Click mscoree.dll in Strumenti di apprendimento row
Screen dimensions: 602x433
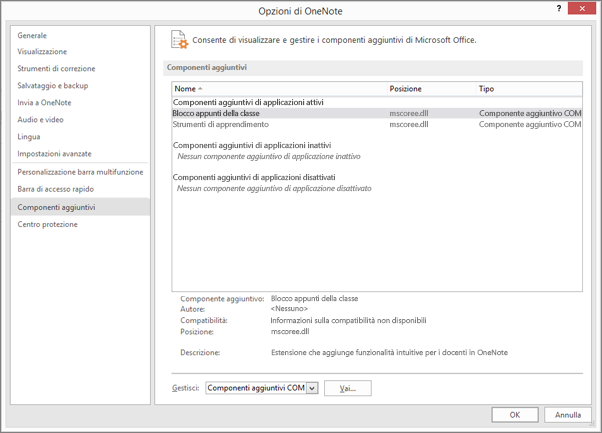[409, 124]
